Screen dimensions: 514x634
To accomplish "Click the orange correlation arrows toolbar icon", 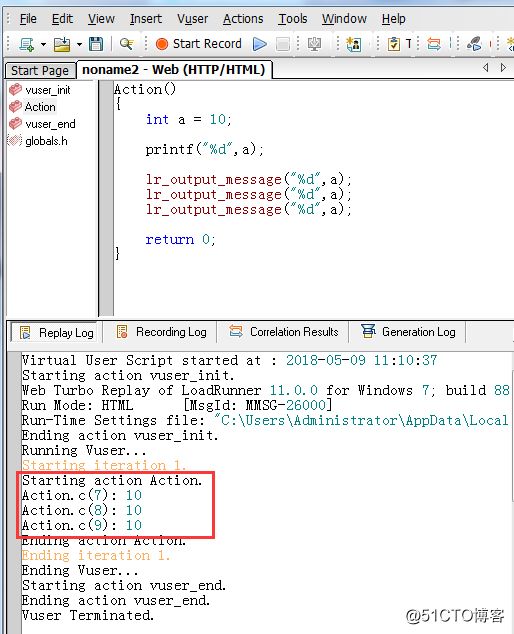I will (x=434, y=44).
